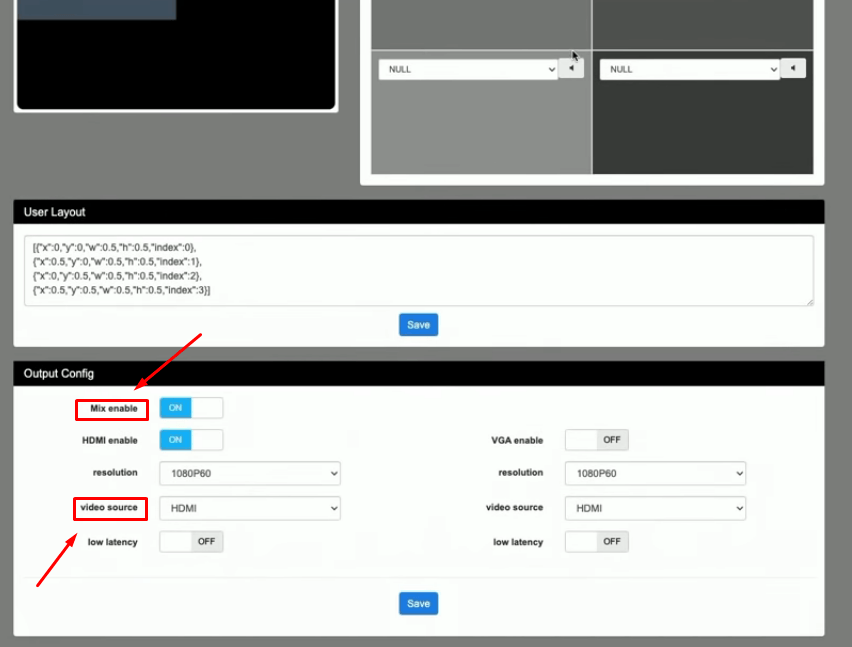Click the black video preview panel

pos(176,60)
